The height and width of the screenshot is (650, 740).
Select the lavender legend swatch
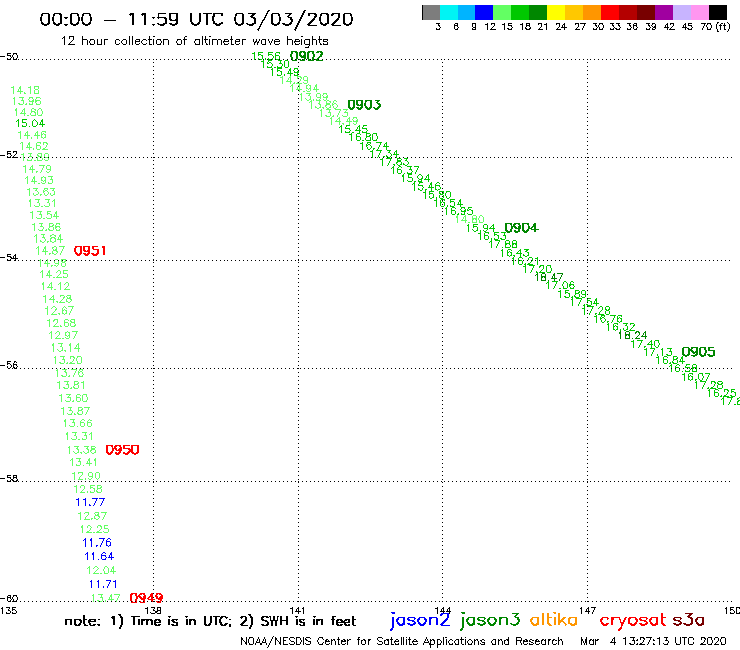pyautogui.click(x=681, y=12)
